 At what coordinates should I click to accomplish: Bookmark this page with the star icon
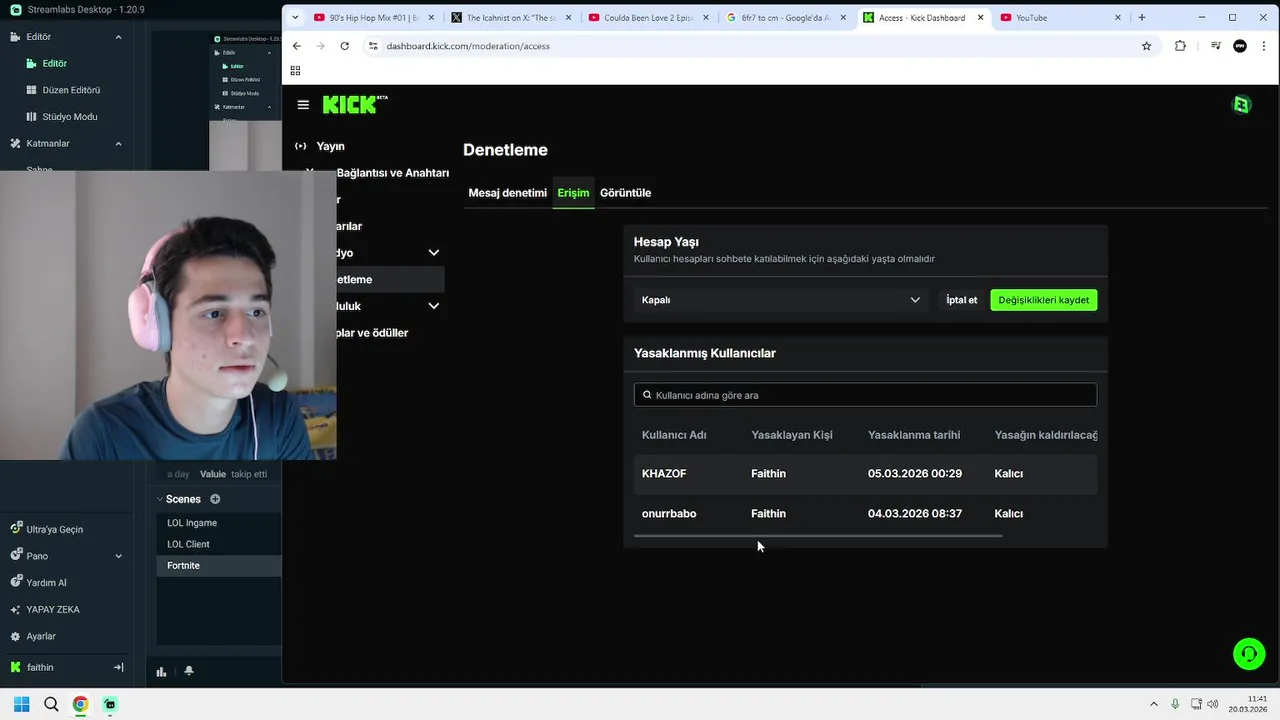coord(1146,46)
